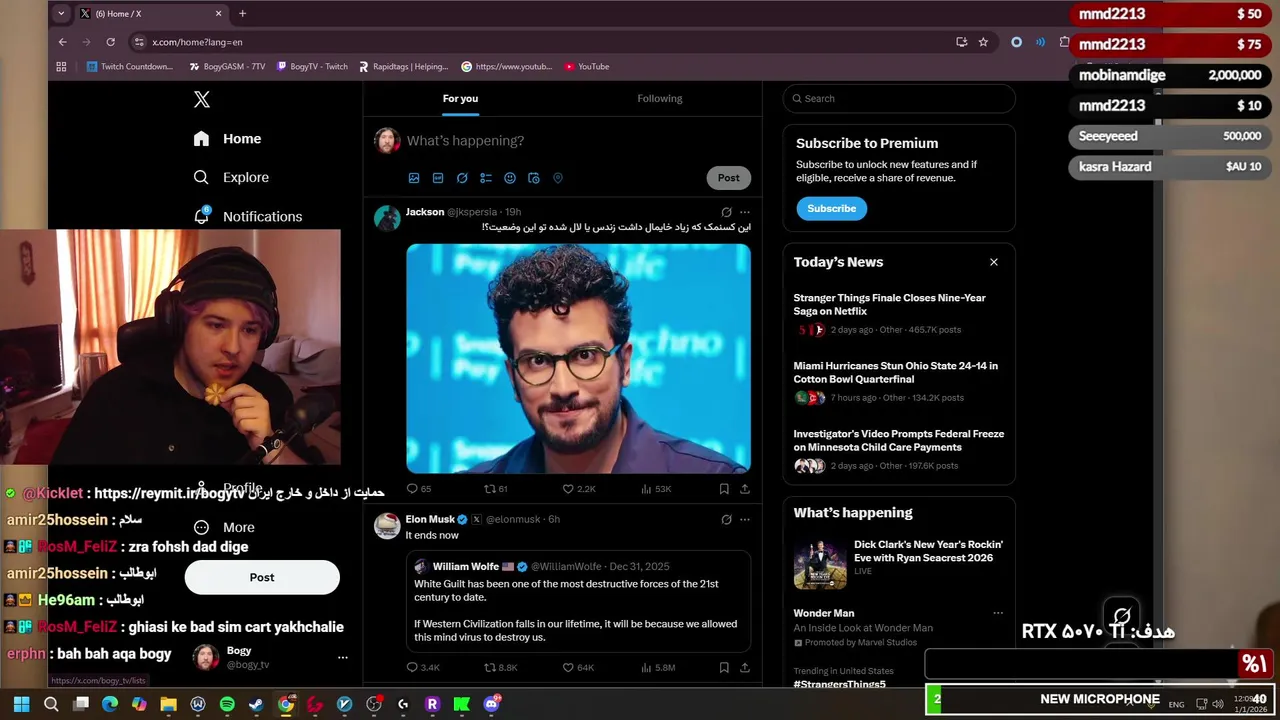The image size is (1280, 720).
Task: Bookmark Jackson's post
Action: 724,489
